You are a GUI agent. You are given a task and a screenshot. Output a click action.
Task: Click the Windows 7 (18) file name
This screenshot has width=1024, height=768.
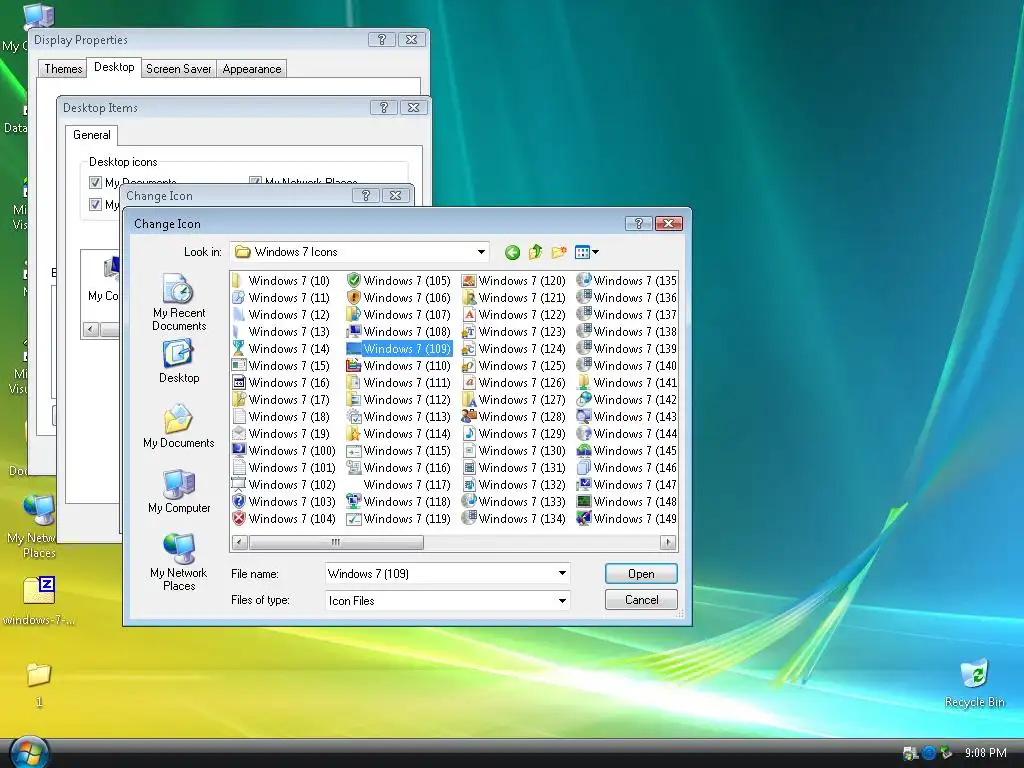(289, 417)
